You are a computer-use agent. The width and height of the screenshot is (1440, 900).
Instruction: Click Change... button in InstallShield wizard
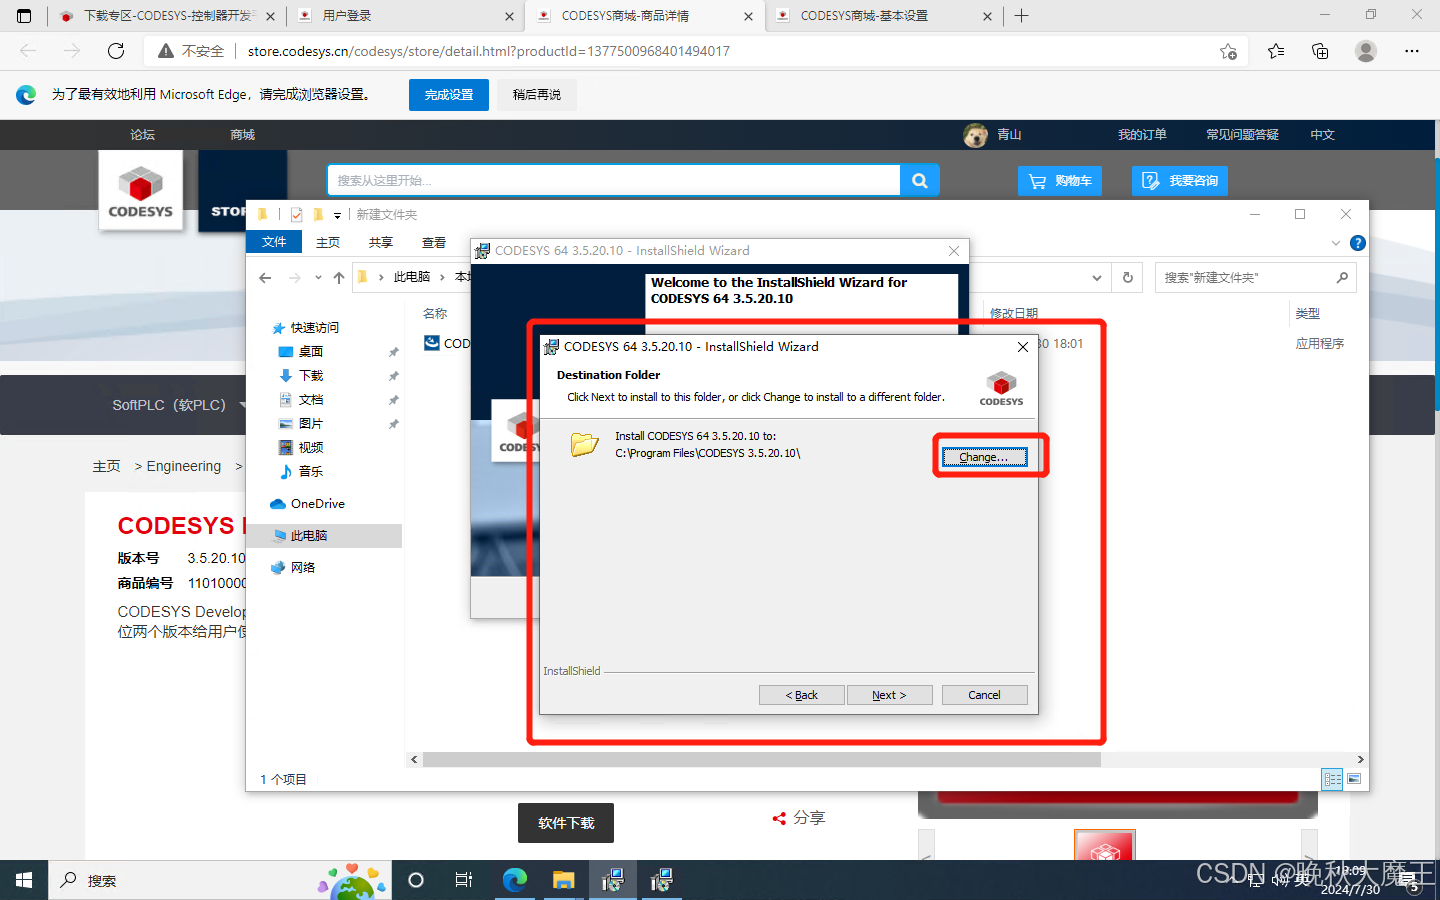point(984,457)
